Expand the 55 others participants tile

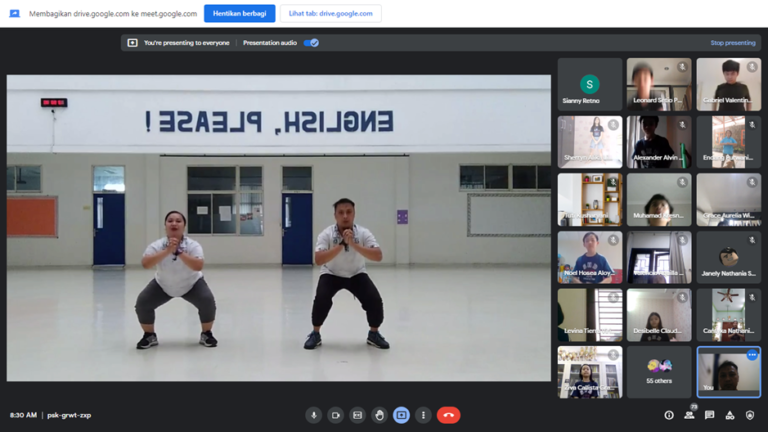pos(659,372)
